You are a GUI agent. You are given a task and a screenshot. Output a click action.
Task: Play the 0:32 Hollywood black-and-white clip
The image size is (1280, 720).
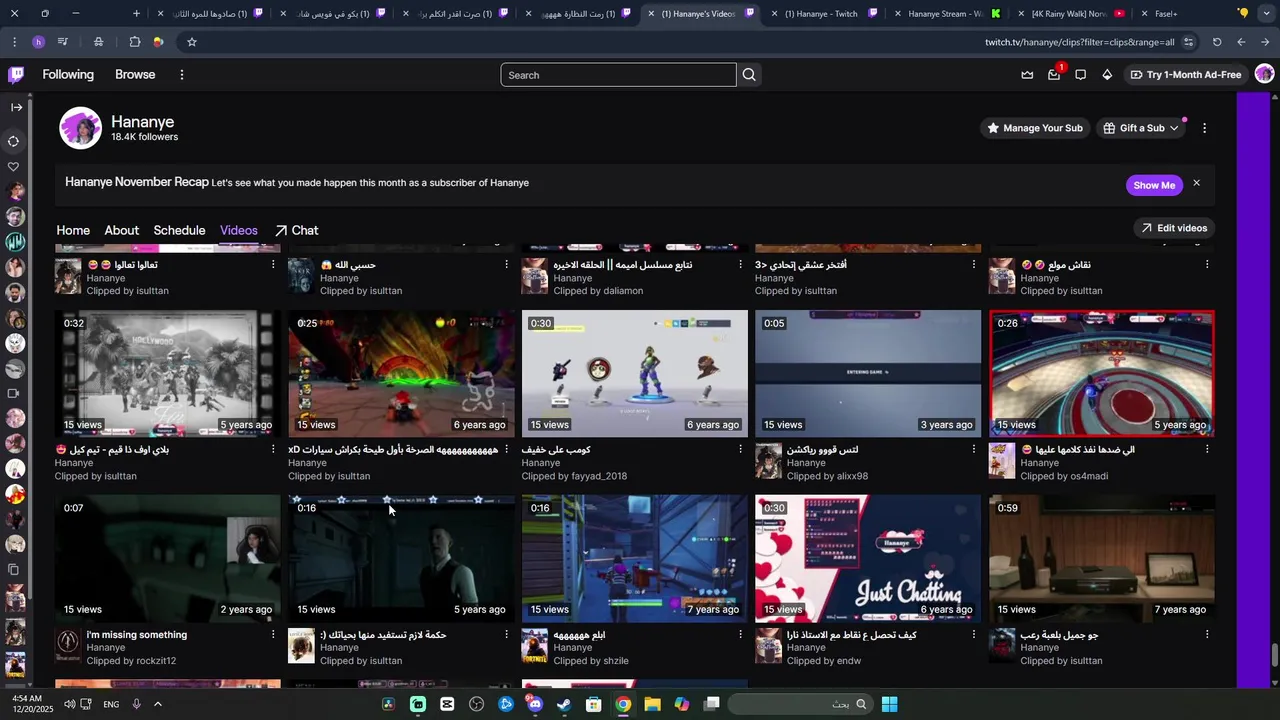[168, 373]
